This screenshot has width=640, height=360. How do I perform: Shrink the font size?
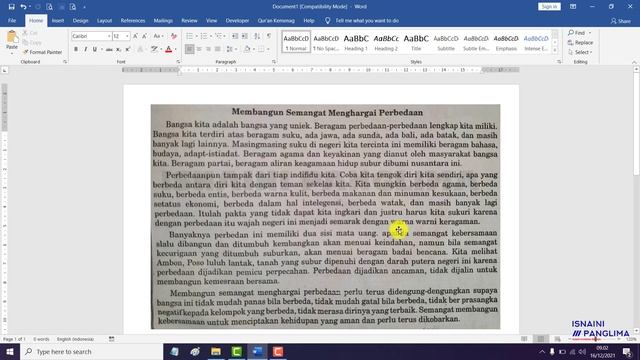coord(144,36)
